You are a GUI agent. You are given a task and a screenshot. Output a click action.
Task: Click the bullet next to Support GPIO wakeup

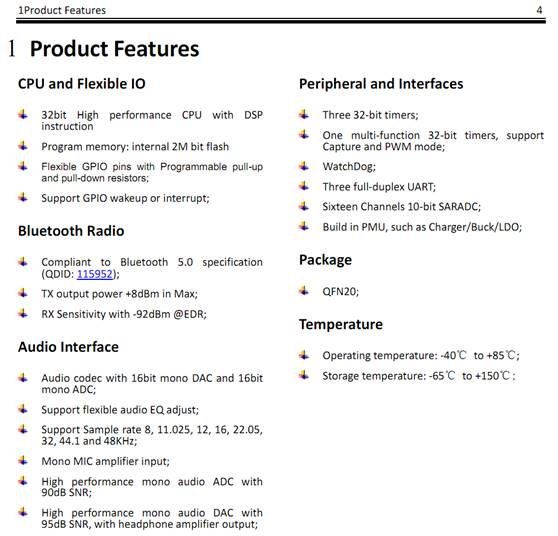tap(23, 197)
